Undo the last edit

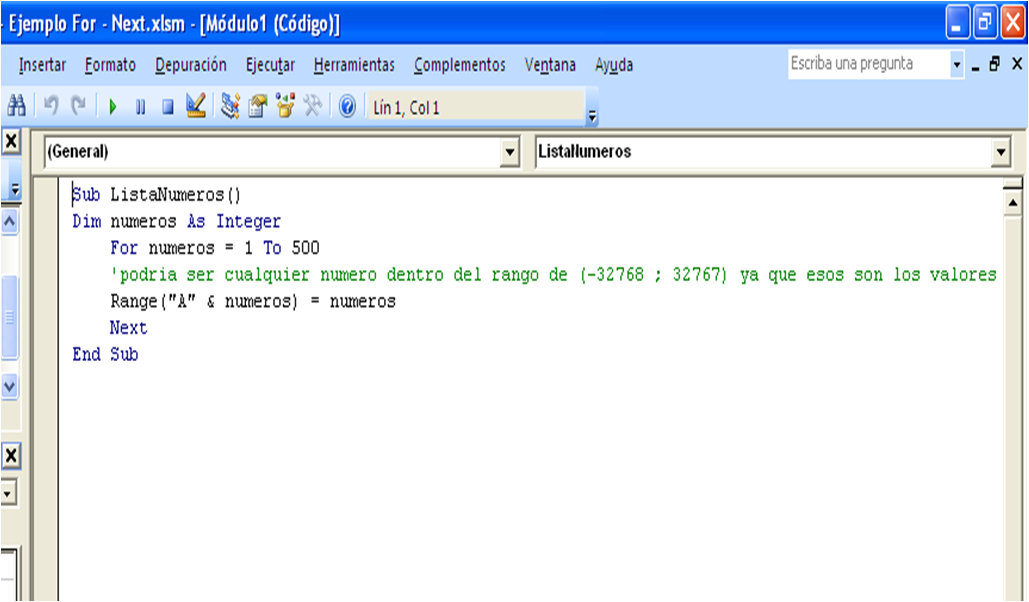[x=52, y=108]
